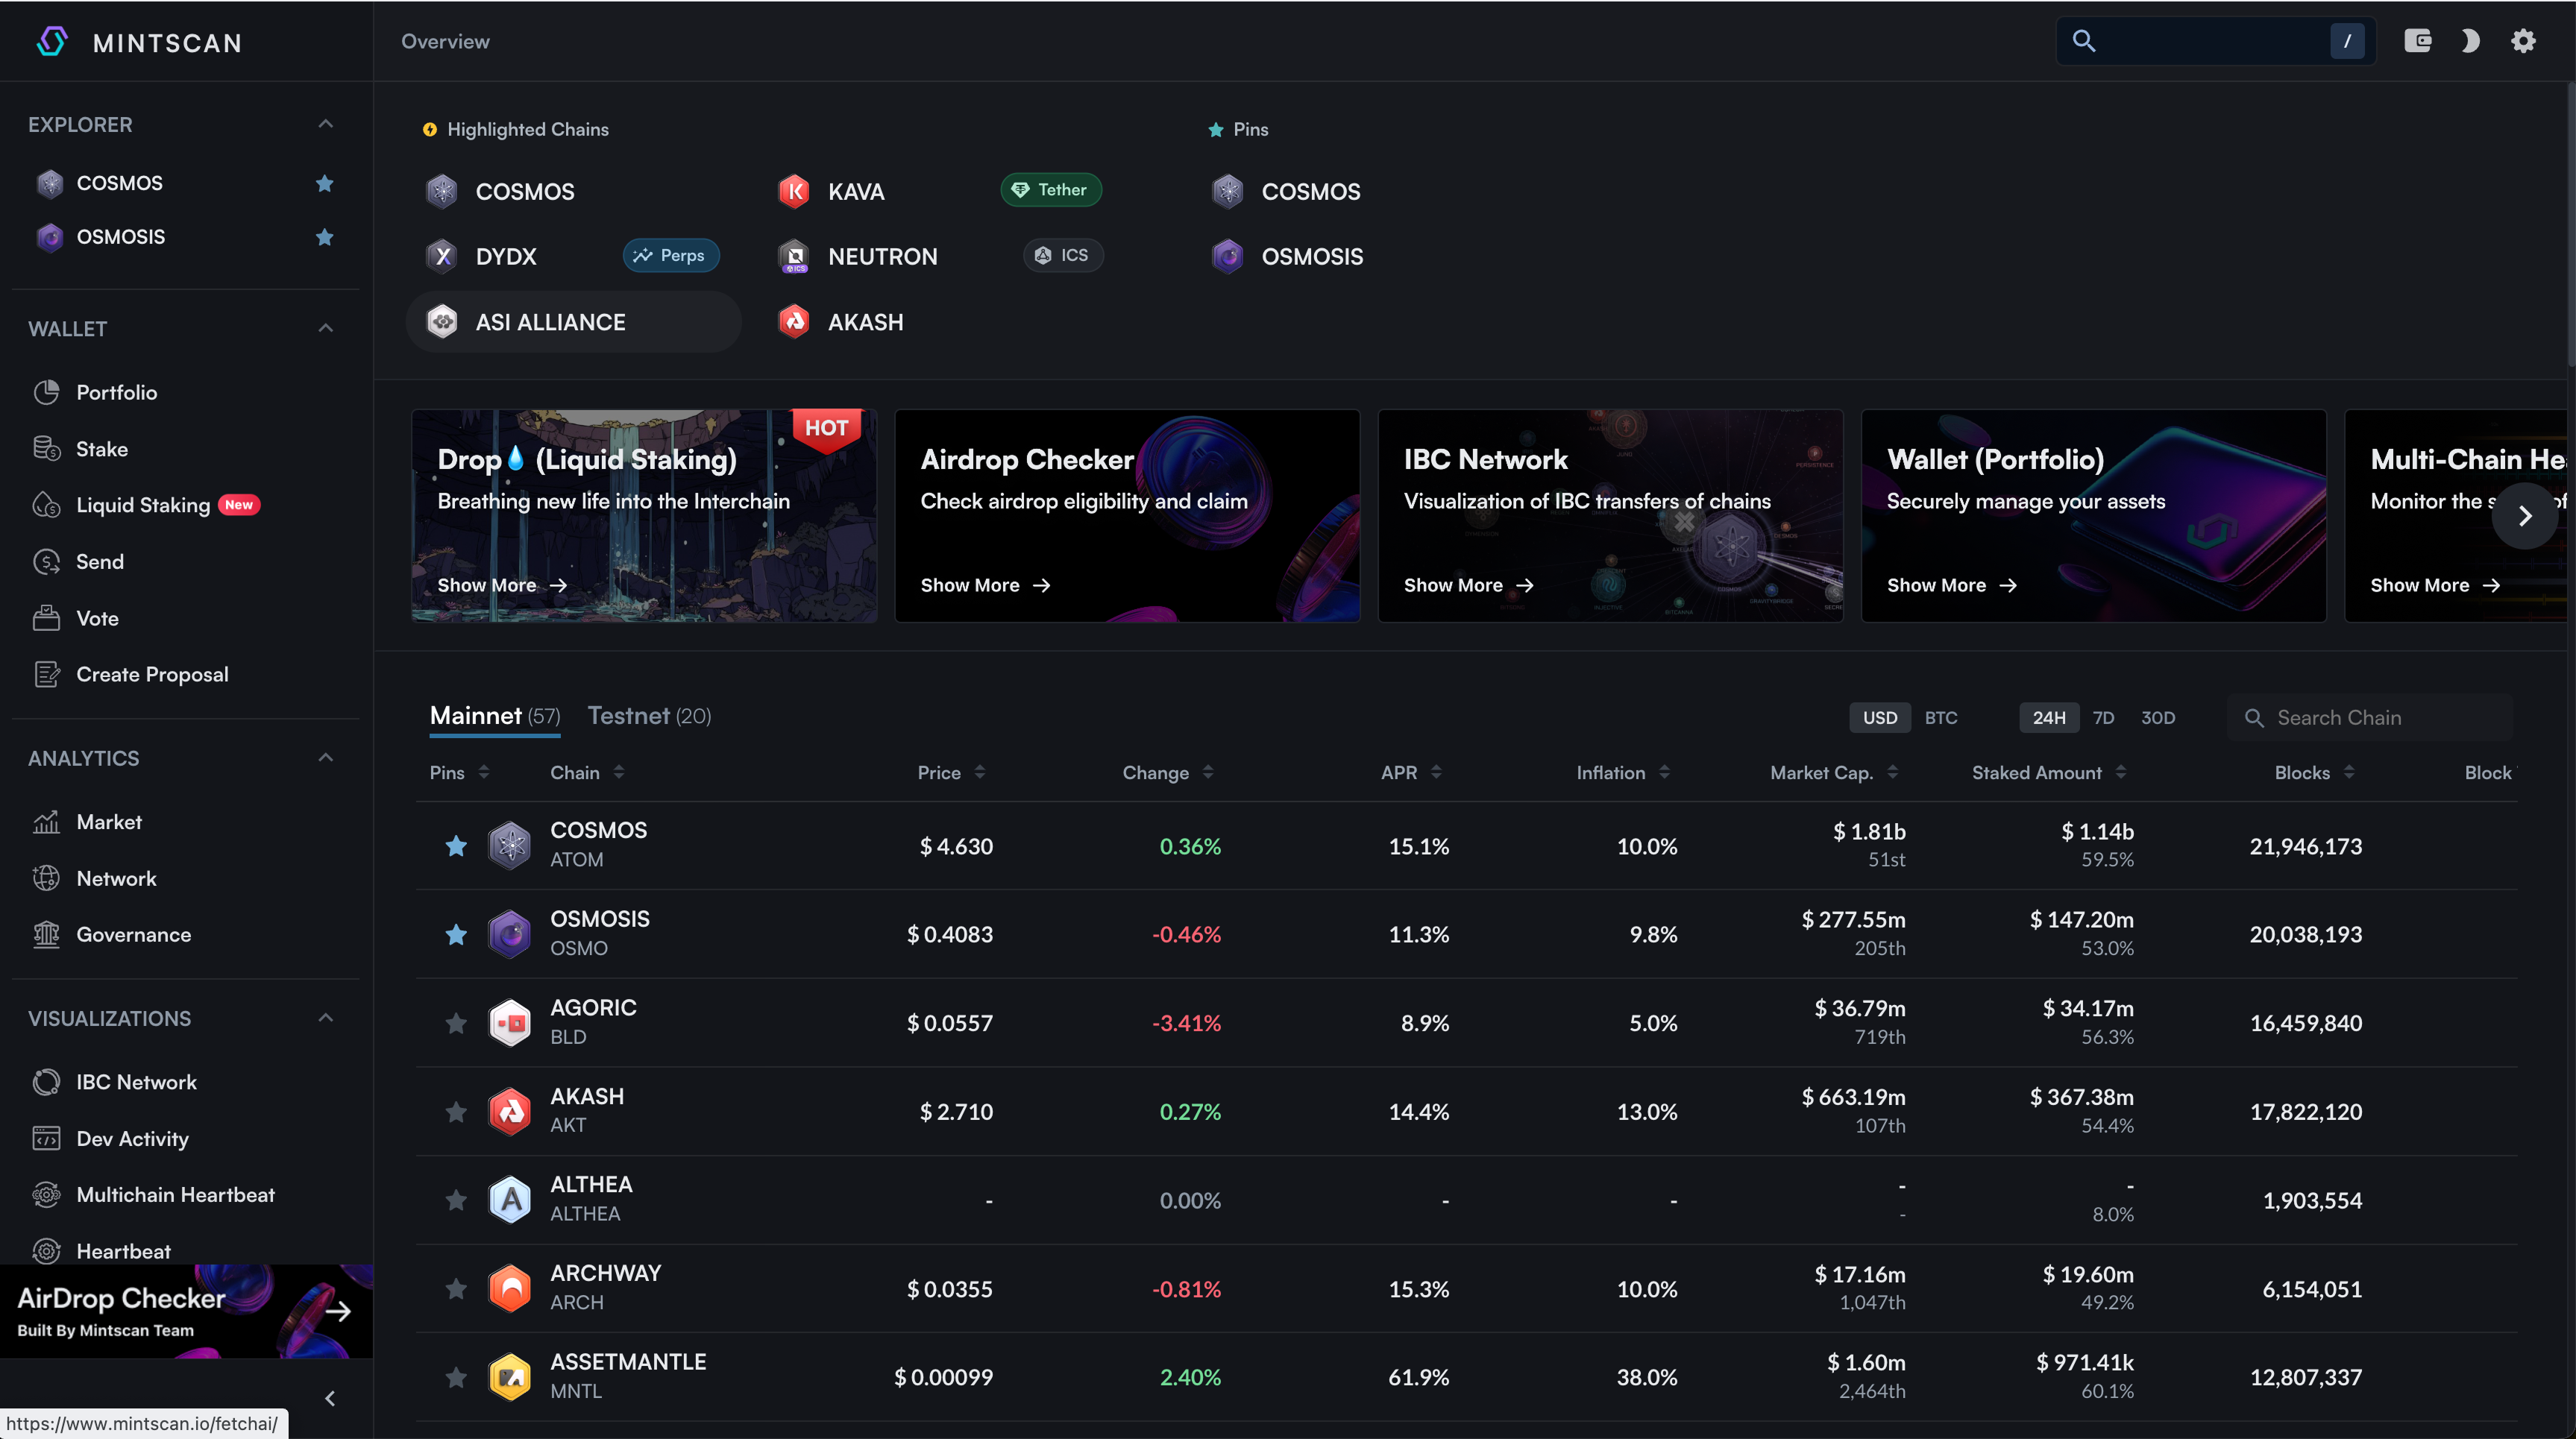Show More on Drop Liquid Staking card
Screen dimensions: 2576x1439
click(502, 585)
